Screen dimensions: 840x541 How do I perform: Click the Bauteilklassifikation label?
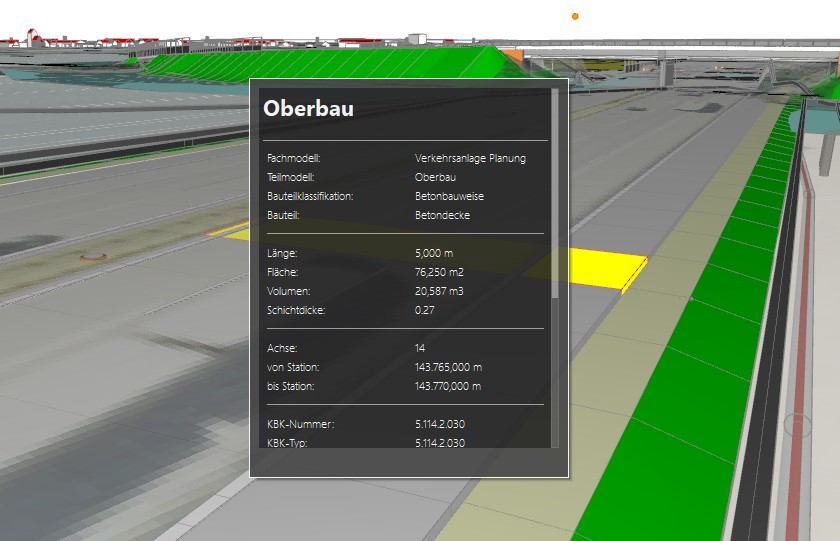[310, 196]
